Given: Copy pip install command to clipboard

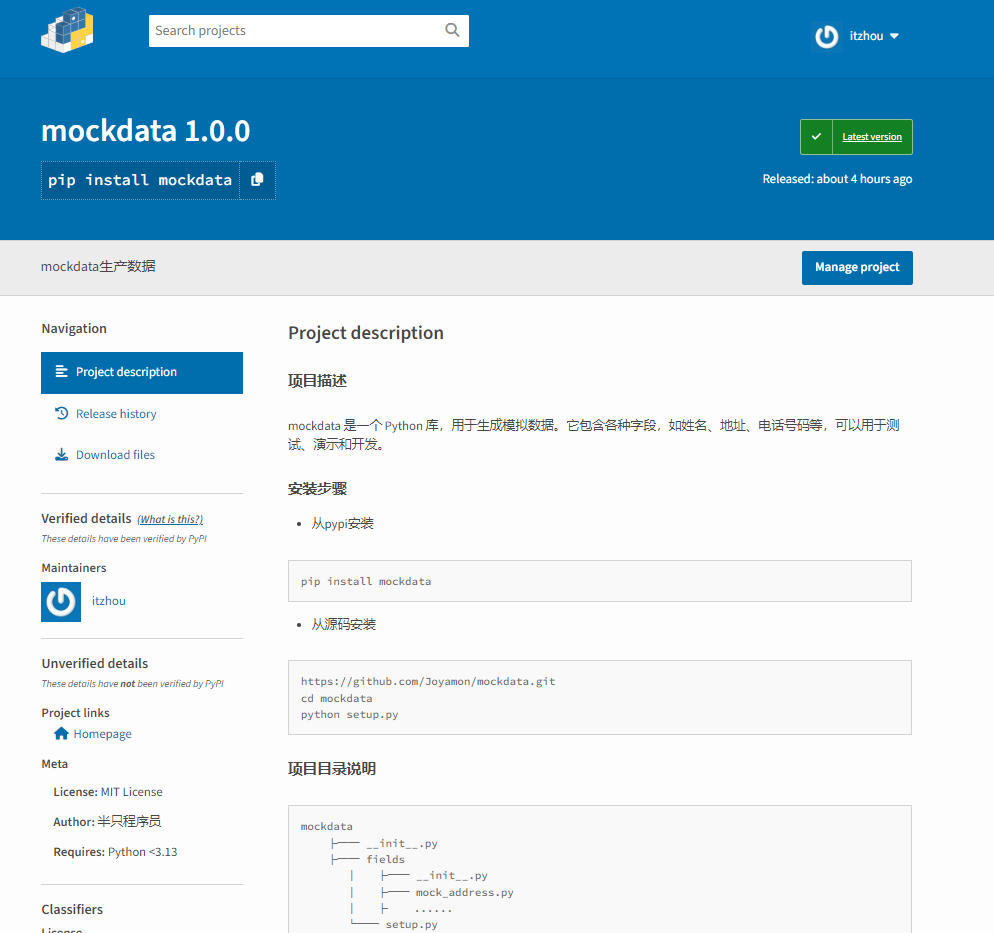Looking at the screenshot, I should [257, 180].
